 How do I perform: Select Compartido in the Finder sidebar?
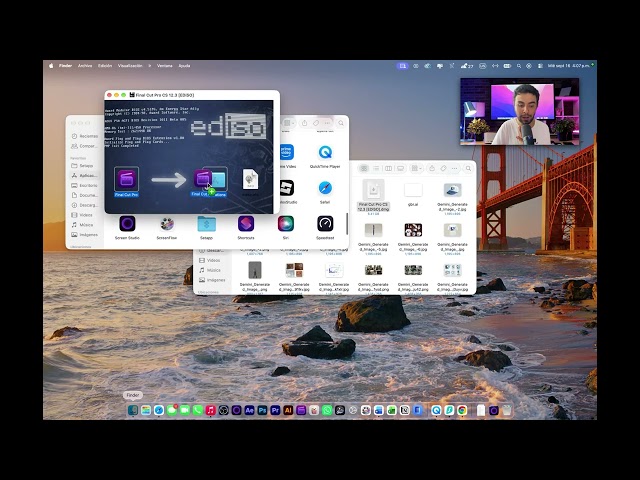[84, 146]
